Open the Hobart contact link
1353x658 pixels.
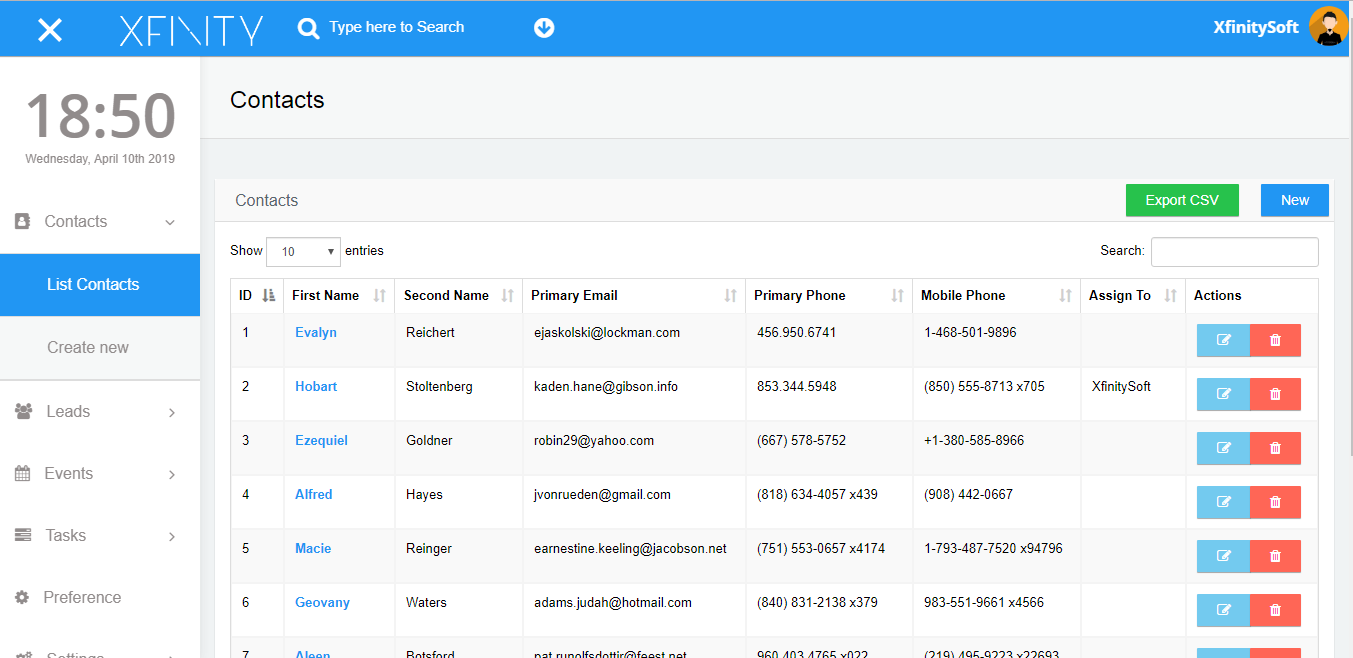pos(316,387)
